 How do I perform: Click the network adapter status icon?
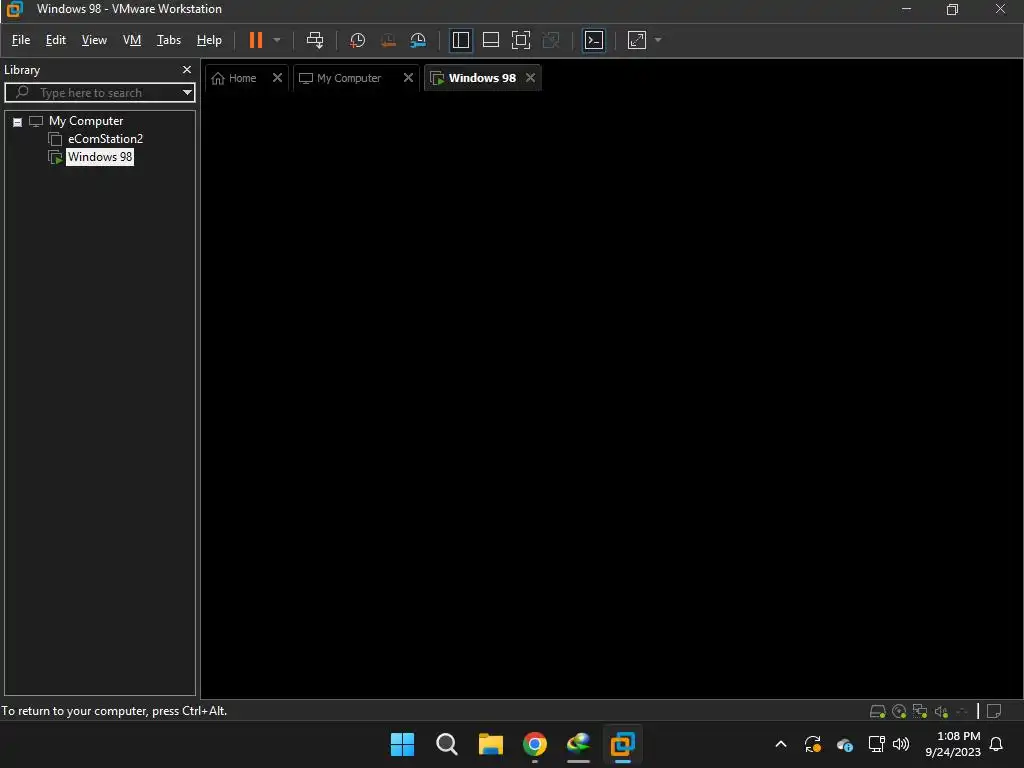920,711
